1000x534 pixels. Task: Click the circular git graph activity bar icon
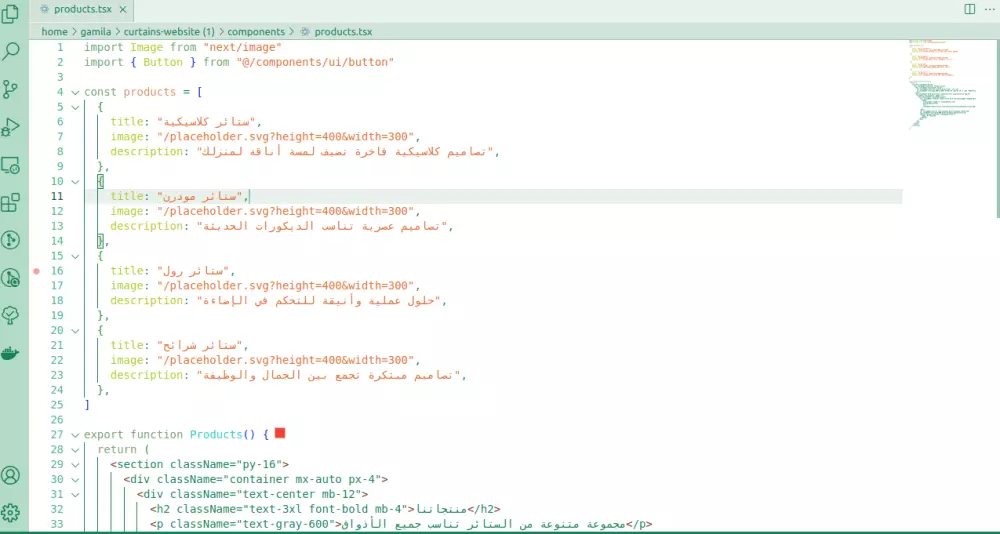[10, 240]
